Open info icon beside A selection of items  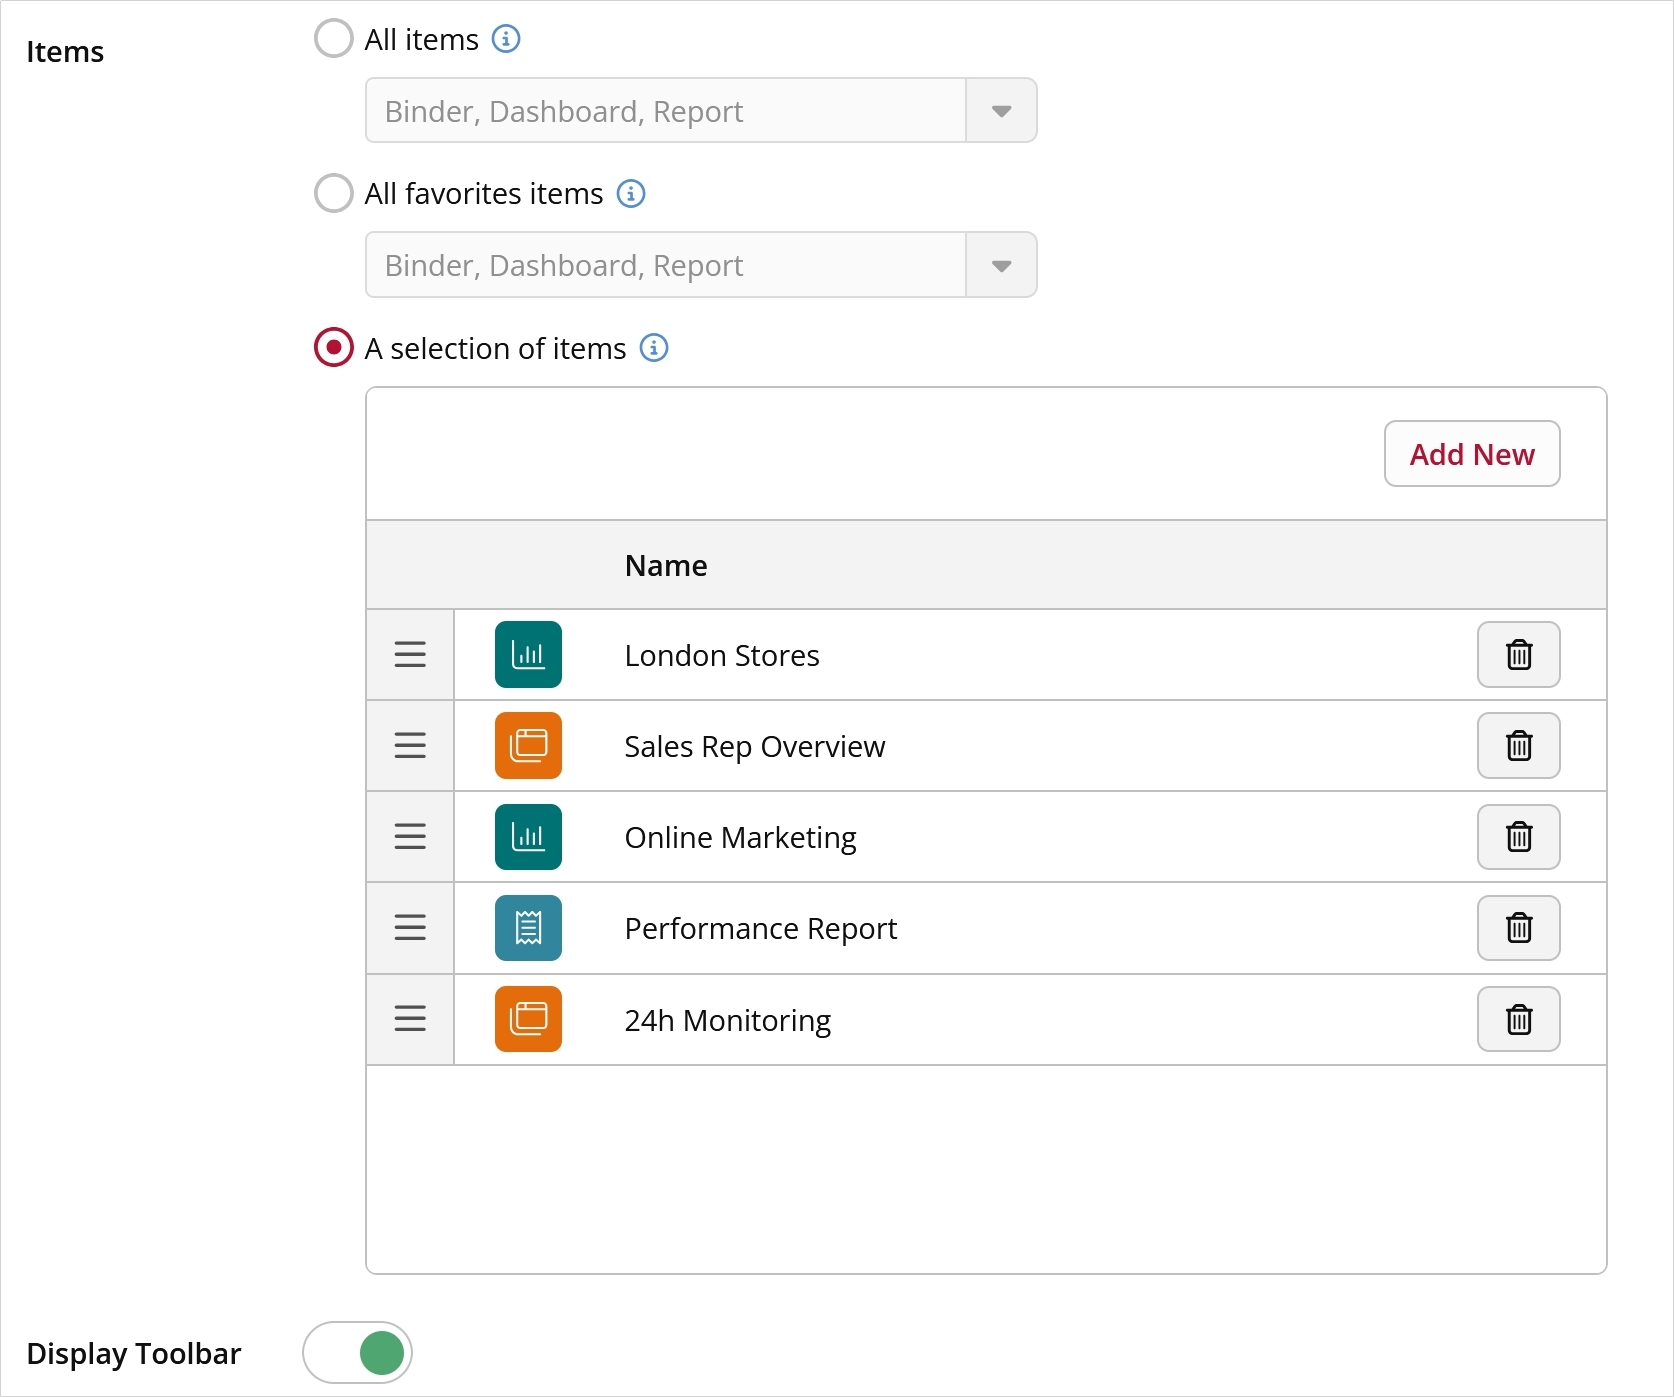tap(654, 348)
